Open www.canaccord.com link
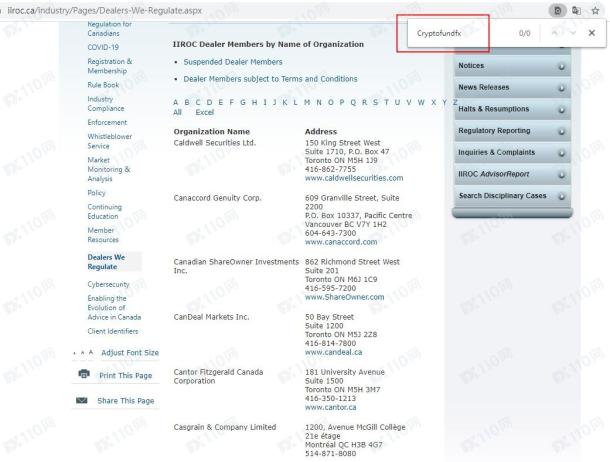 coord(341,242)
